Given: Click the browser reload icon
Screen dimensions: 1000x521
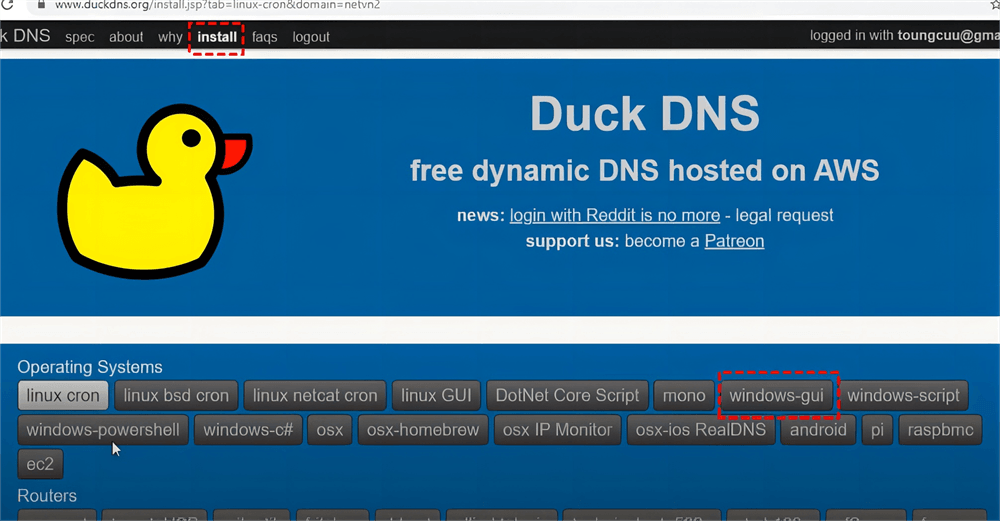Looking at the screenshot, I should 7,4.
